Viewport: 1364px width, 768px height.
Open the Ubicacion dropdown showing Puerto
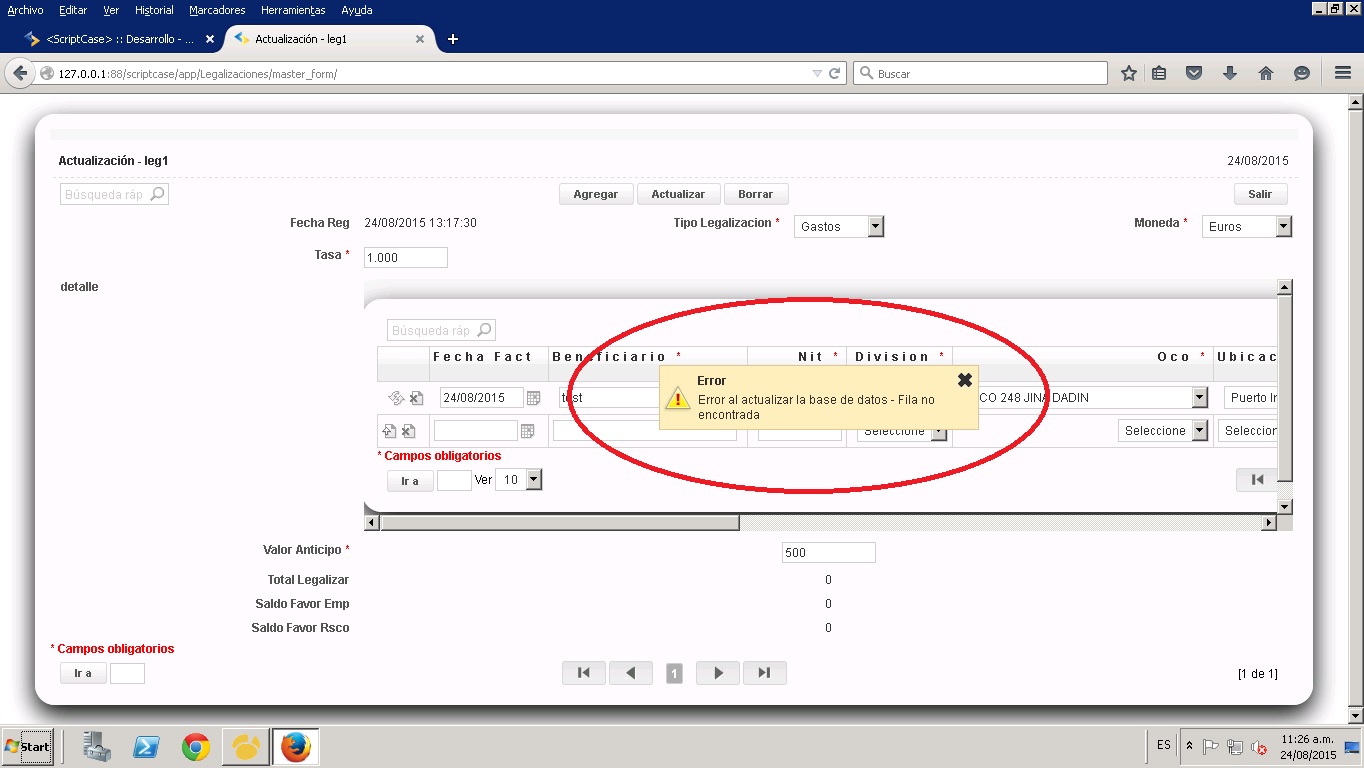click(1251, 398)
